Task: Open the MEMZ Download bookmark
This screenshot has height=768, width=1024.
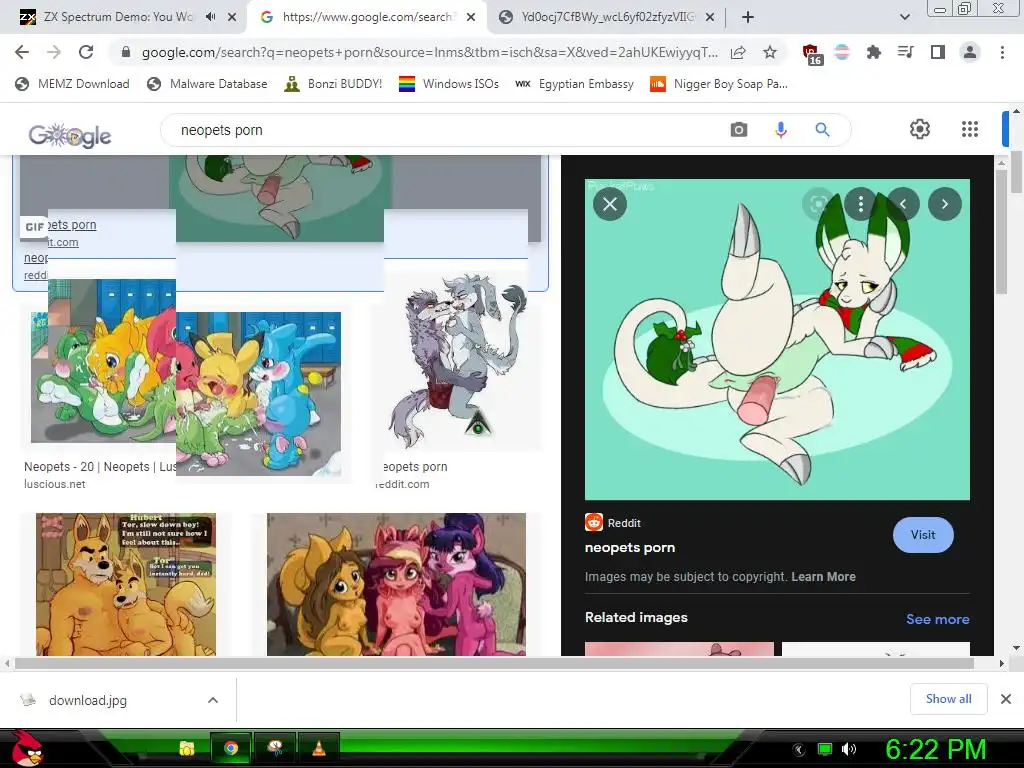Action: pyautogui.click(x=72, y=84)
